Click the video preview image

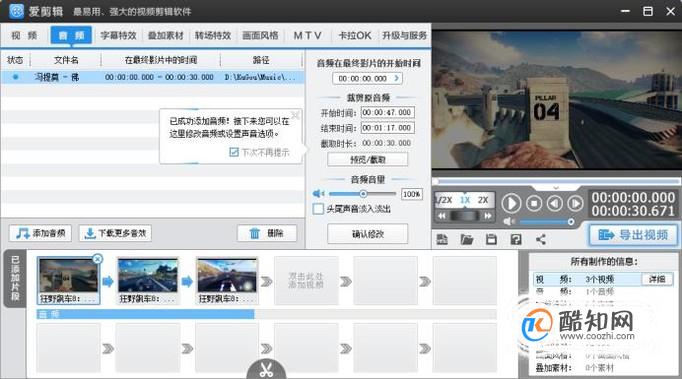pos(557,100)
